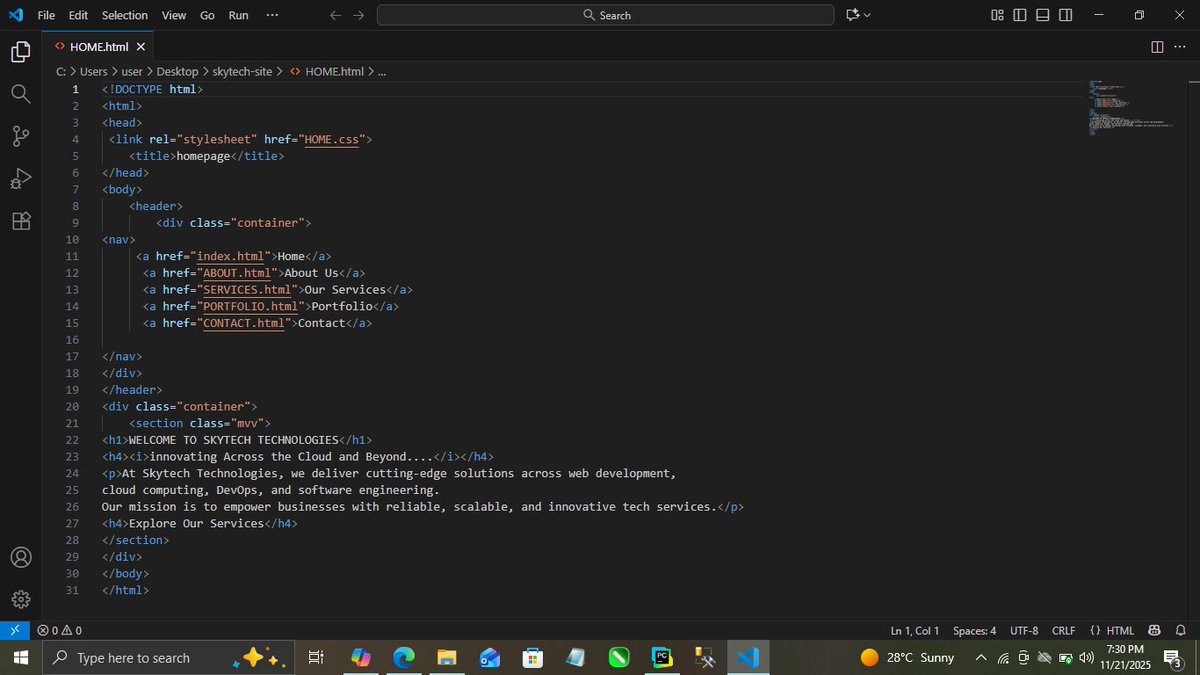Toggle the Primary Side Bar visibility
Viewport: 1200px width, 675px height.
(1020, 15)
